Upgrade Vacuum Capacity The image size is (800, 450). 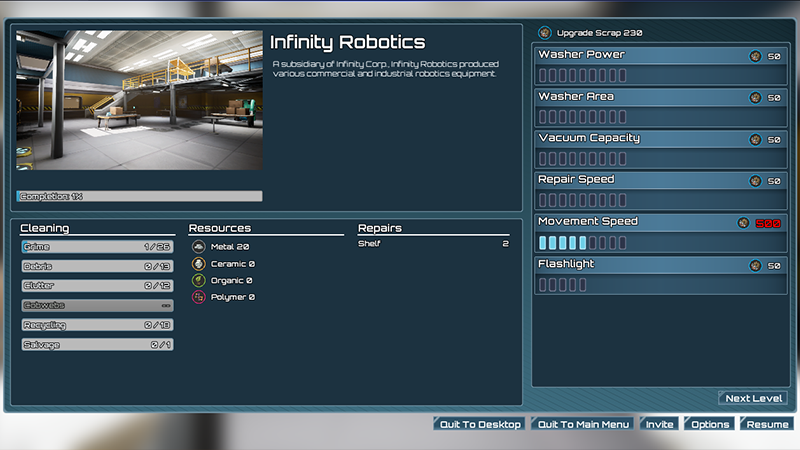[x=660, y=139]
